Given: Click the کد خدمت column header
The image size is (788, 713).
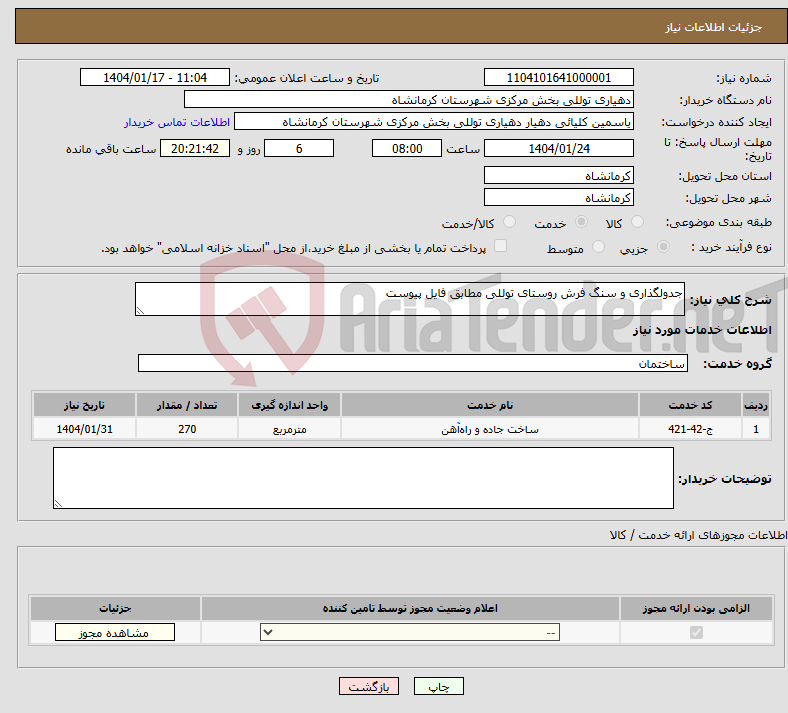Looking at the screenshot, I should [x=691, y=405].
